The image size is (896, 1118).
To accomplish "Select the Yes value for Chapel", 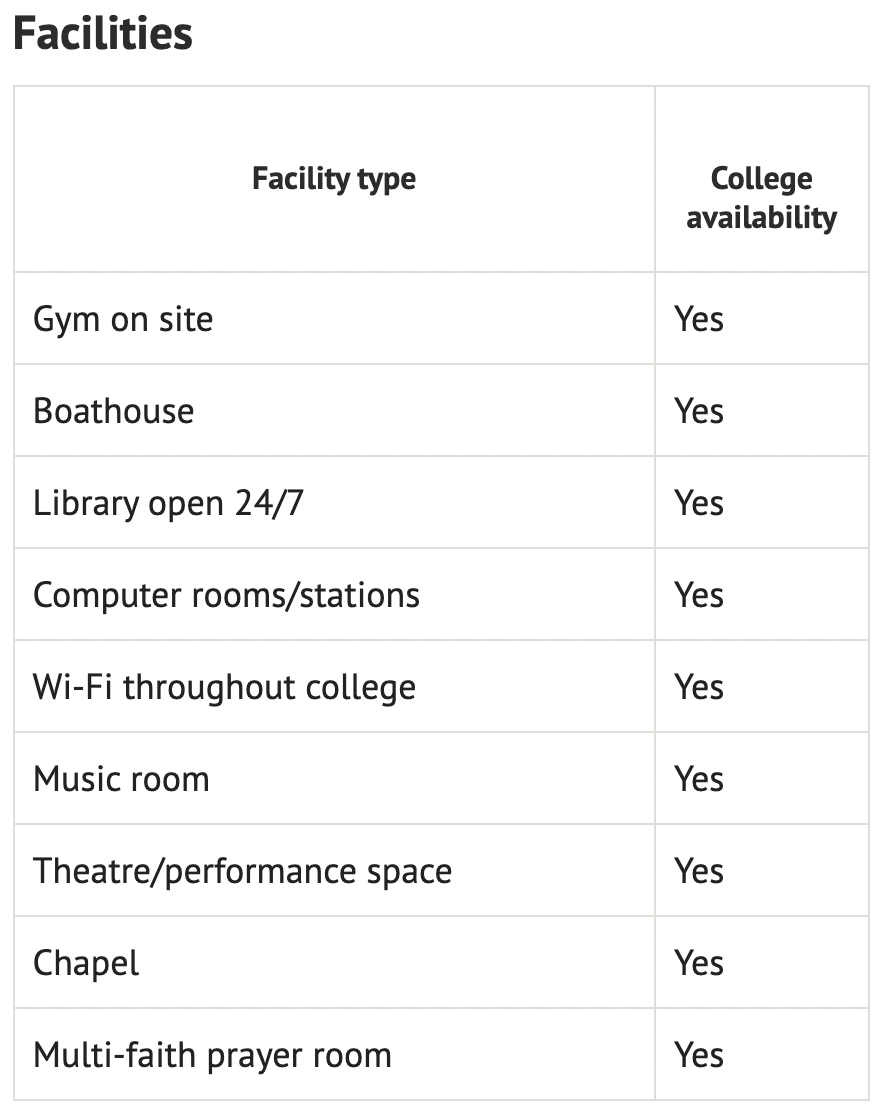I will tap(699, 963).
